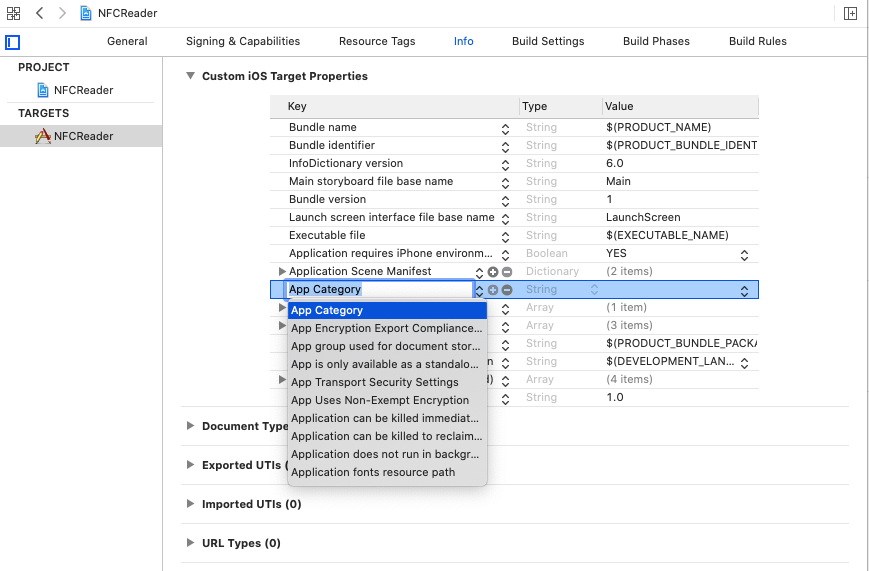Click the minus button on App Category row

(507, 290)
